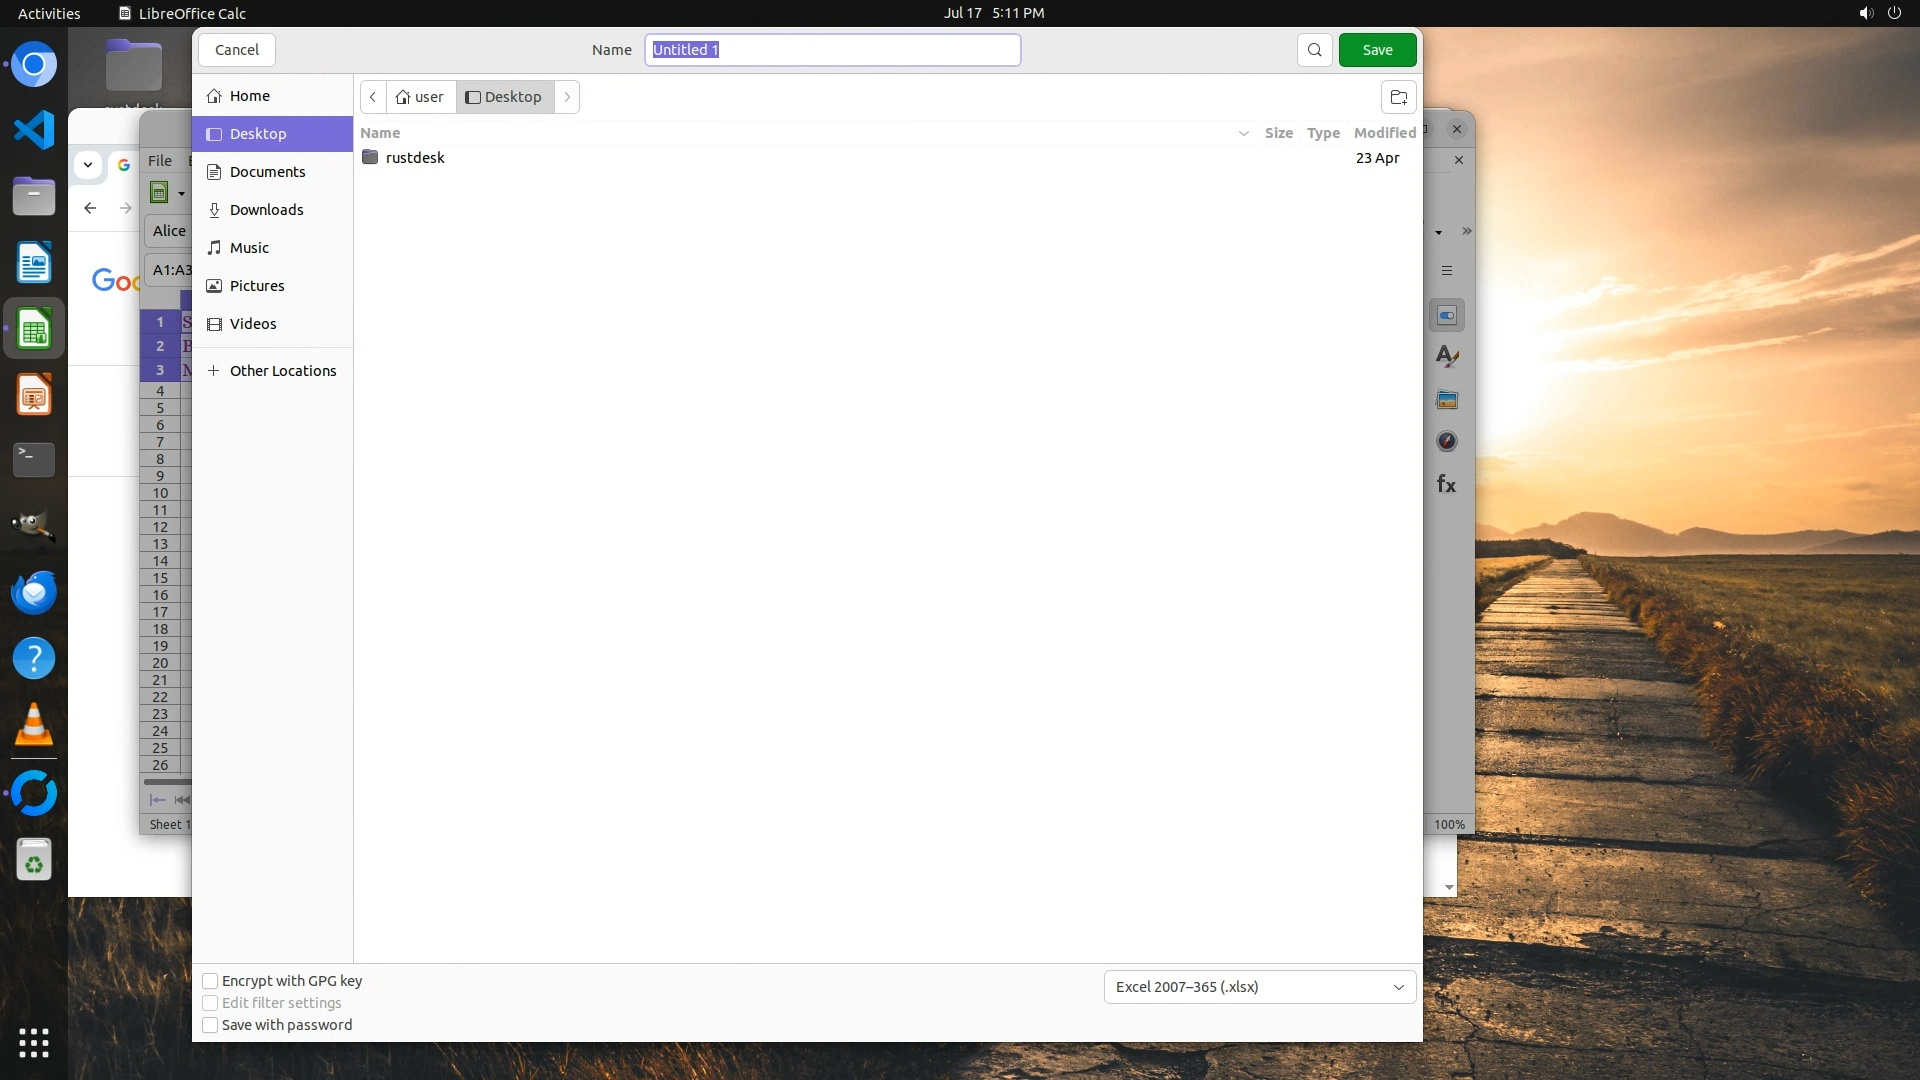
Task: Open the Sidebar Functions fx icon
Action: click(x=1447, y=485)
